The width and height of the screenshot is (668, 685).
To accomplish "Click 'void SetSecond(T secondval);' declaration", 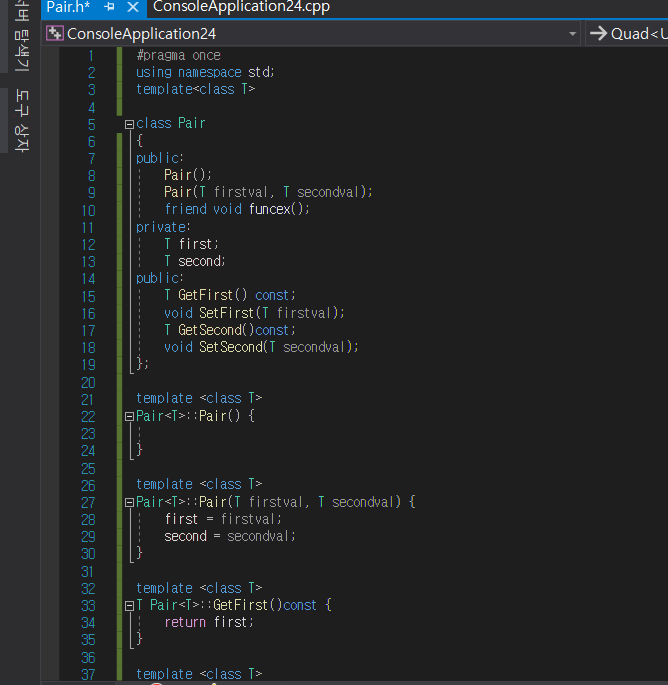I will coord(261,347).
